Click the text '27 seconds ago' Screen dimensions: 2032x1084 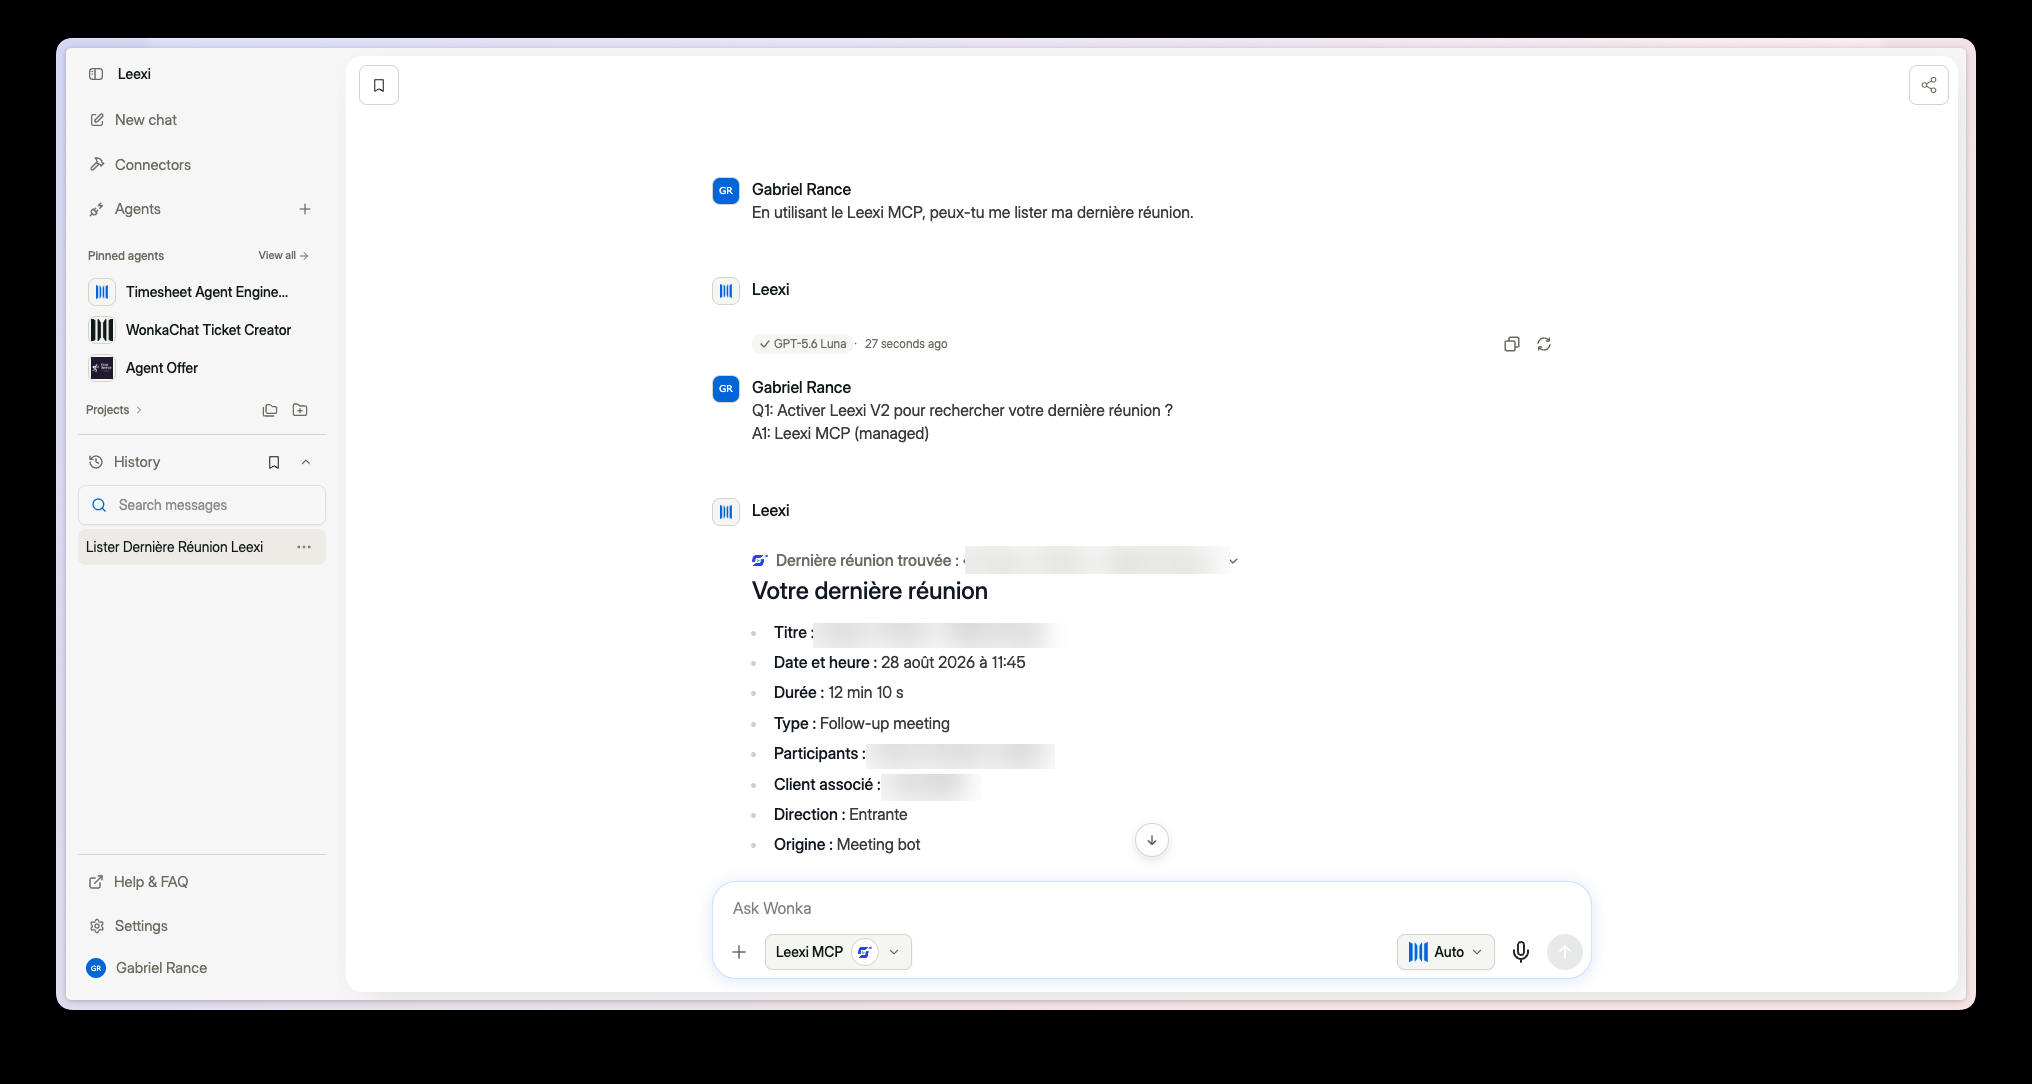(x=906, y=344)
